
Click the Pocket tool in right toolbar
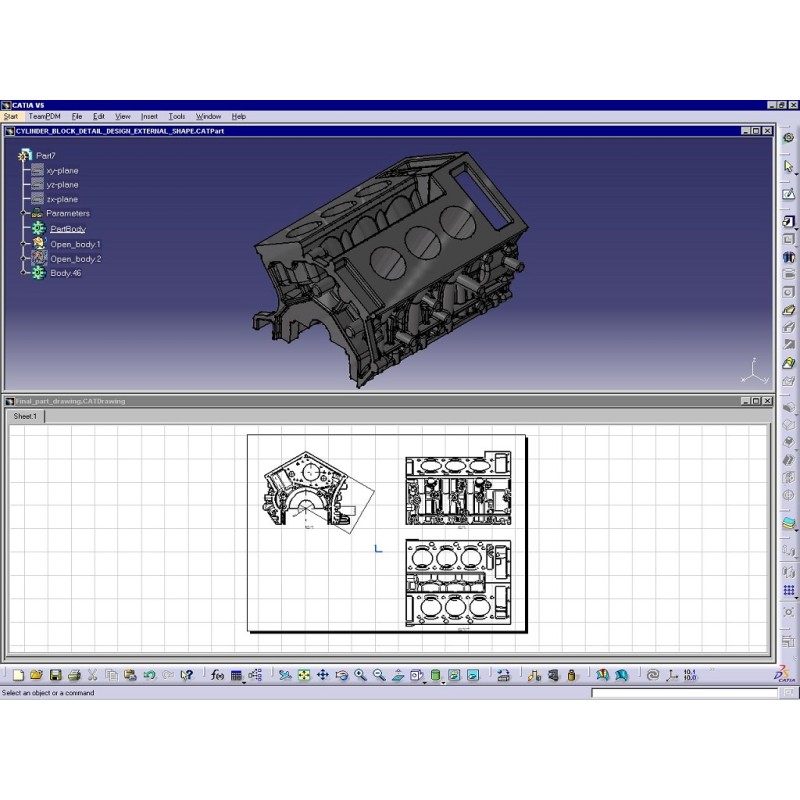tap(788, 239)
